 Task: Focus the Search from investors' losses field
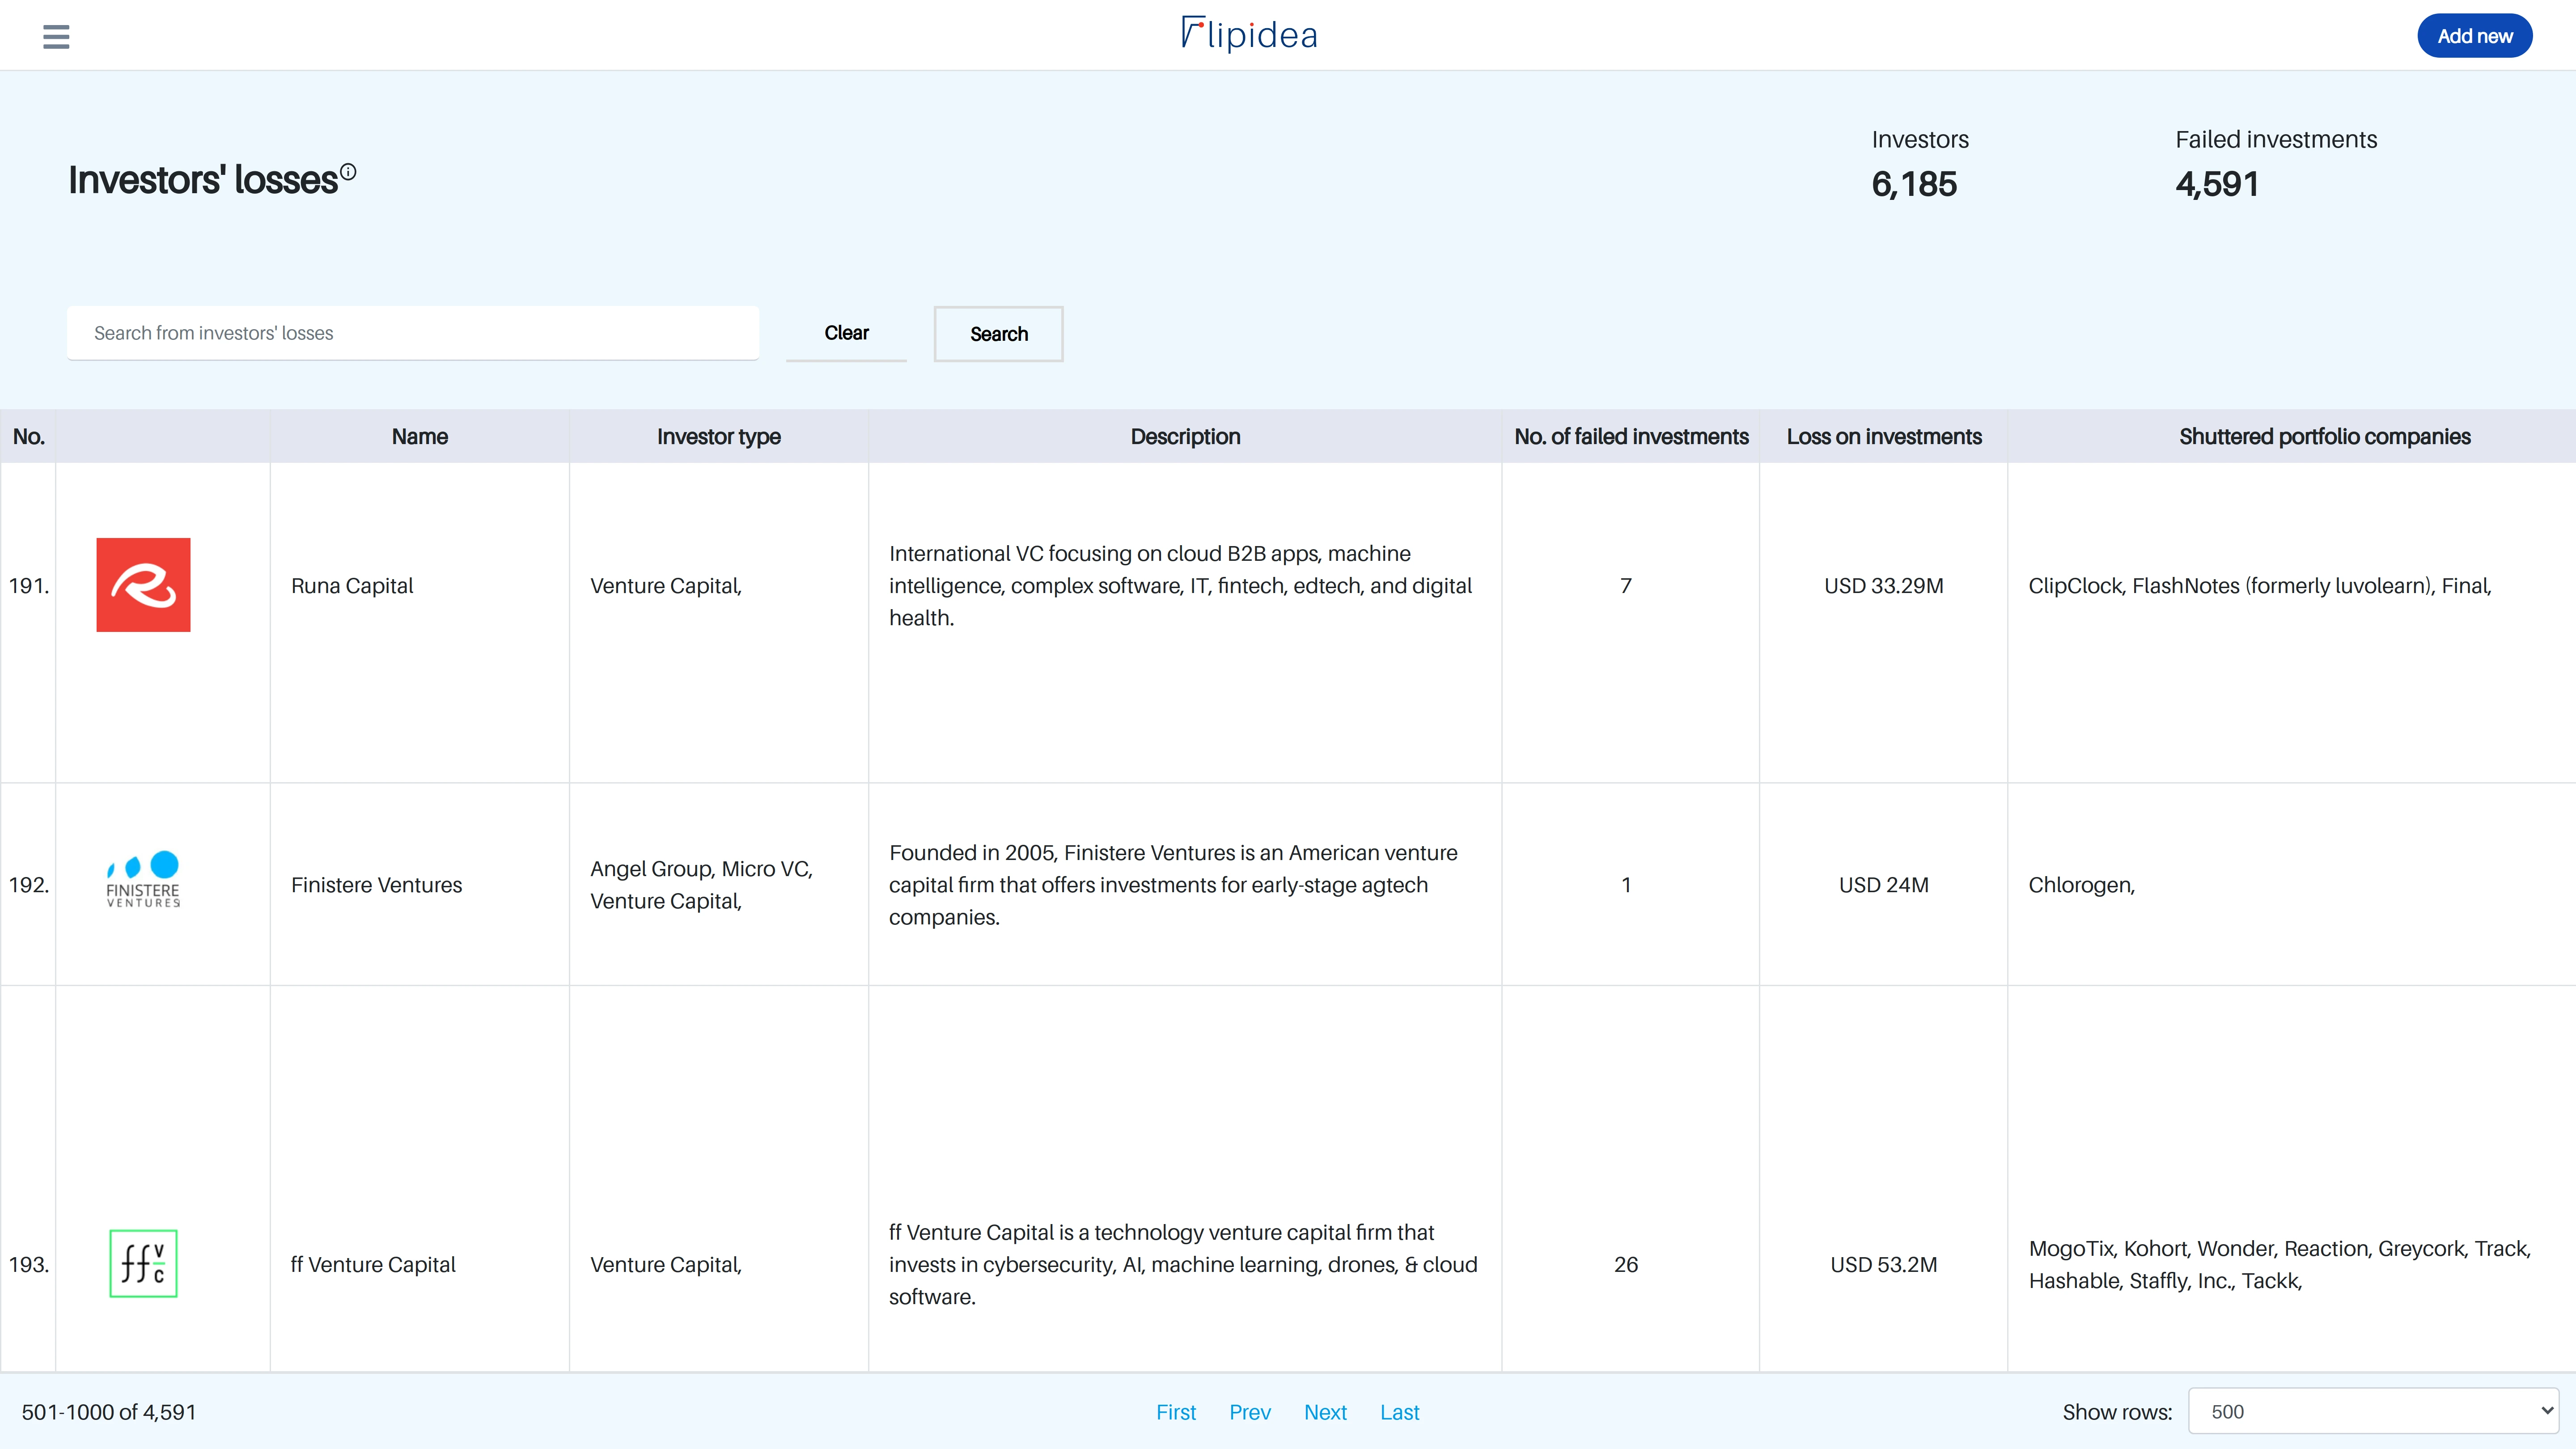click(x=413, y=333)
